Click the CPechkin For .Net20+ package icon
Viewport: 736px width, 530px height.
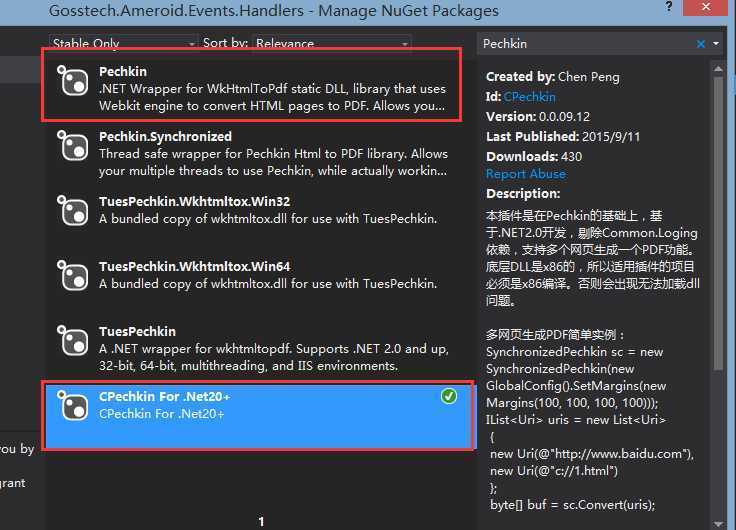[x=73, y=406]
